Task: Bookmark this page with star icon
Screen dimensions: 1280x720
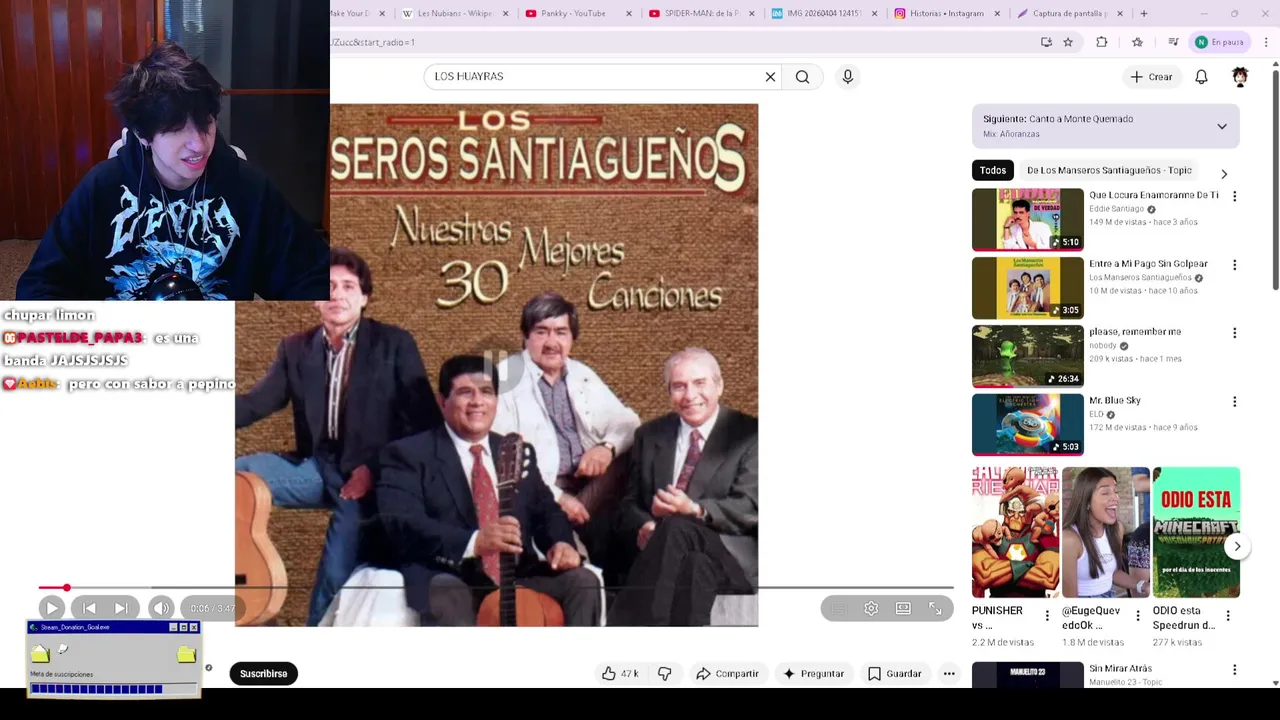Action: click(x=1068, y=42)
